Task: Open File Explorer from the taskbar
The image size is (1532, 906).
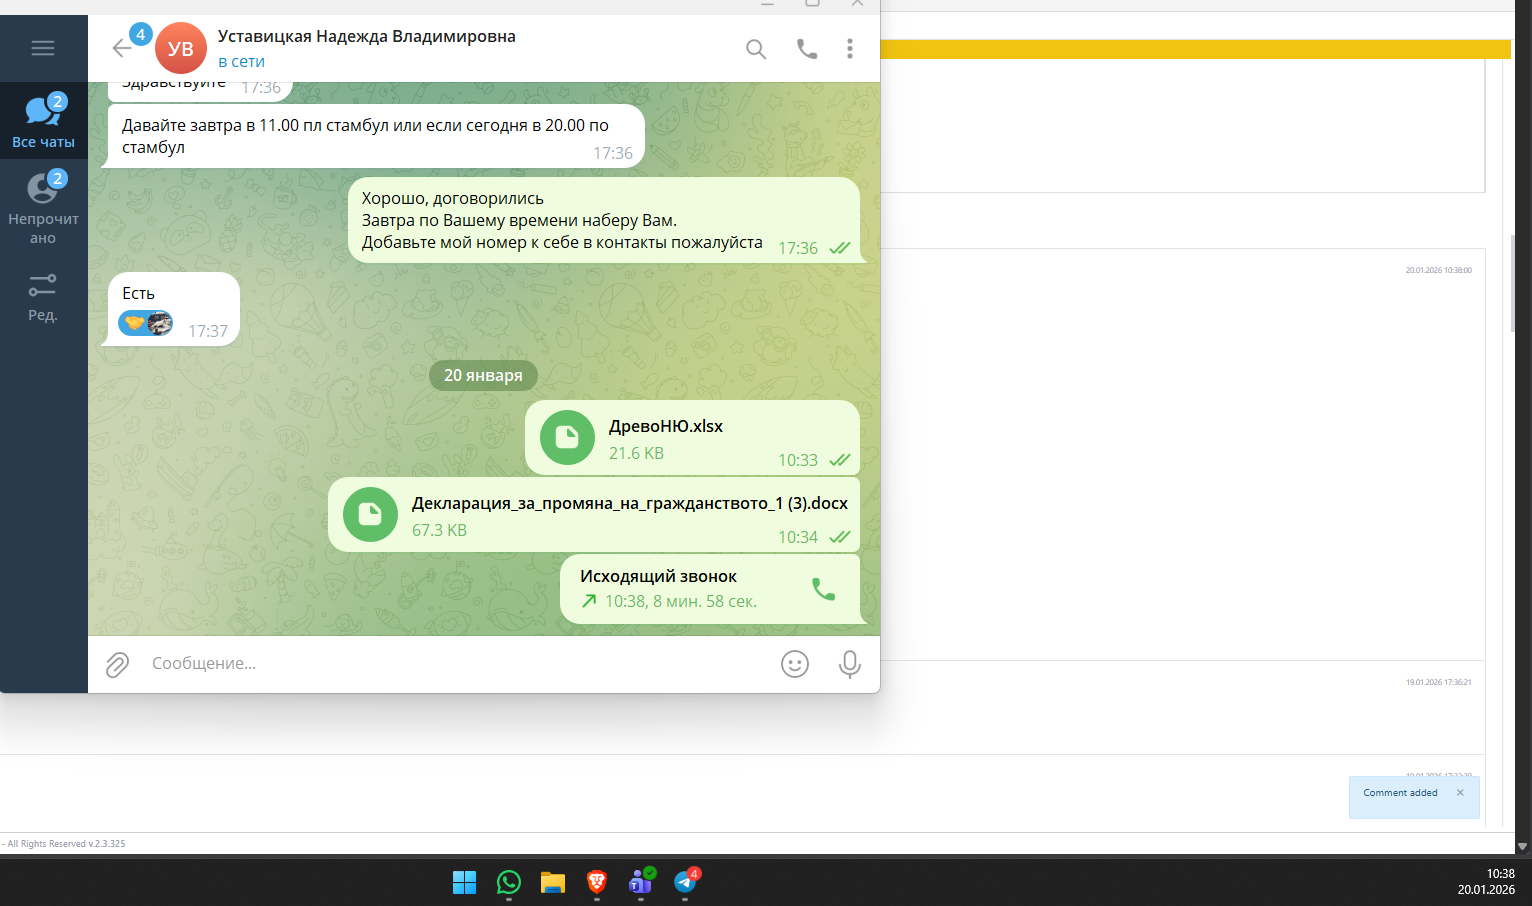Action: [553, 882]
